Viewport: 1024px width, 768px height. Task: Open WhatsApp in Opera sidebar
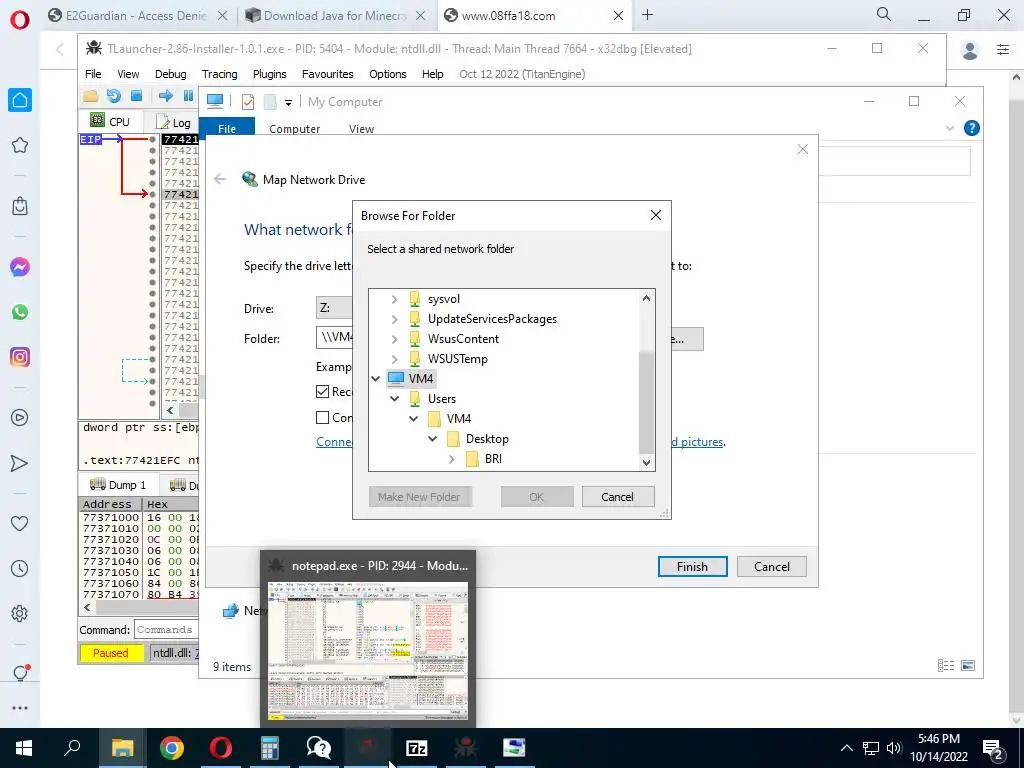pos(20,312)
